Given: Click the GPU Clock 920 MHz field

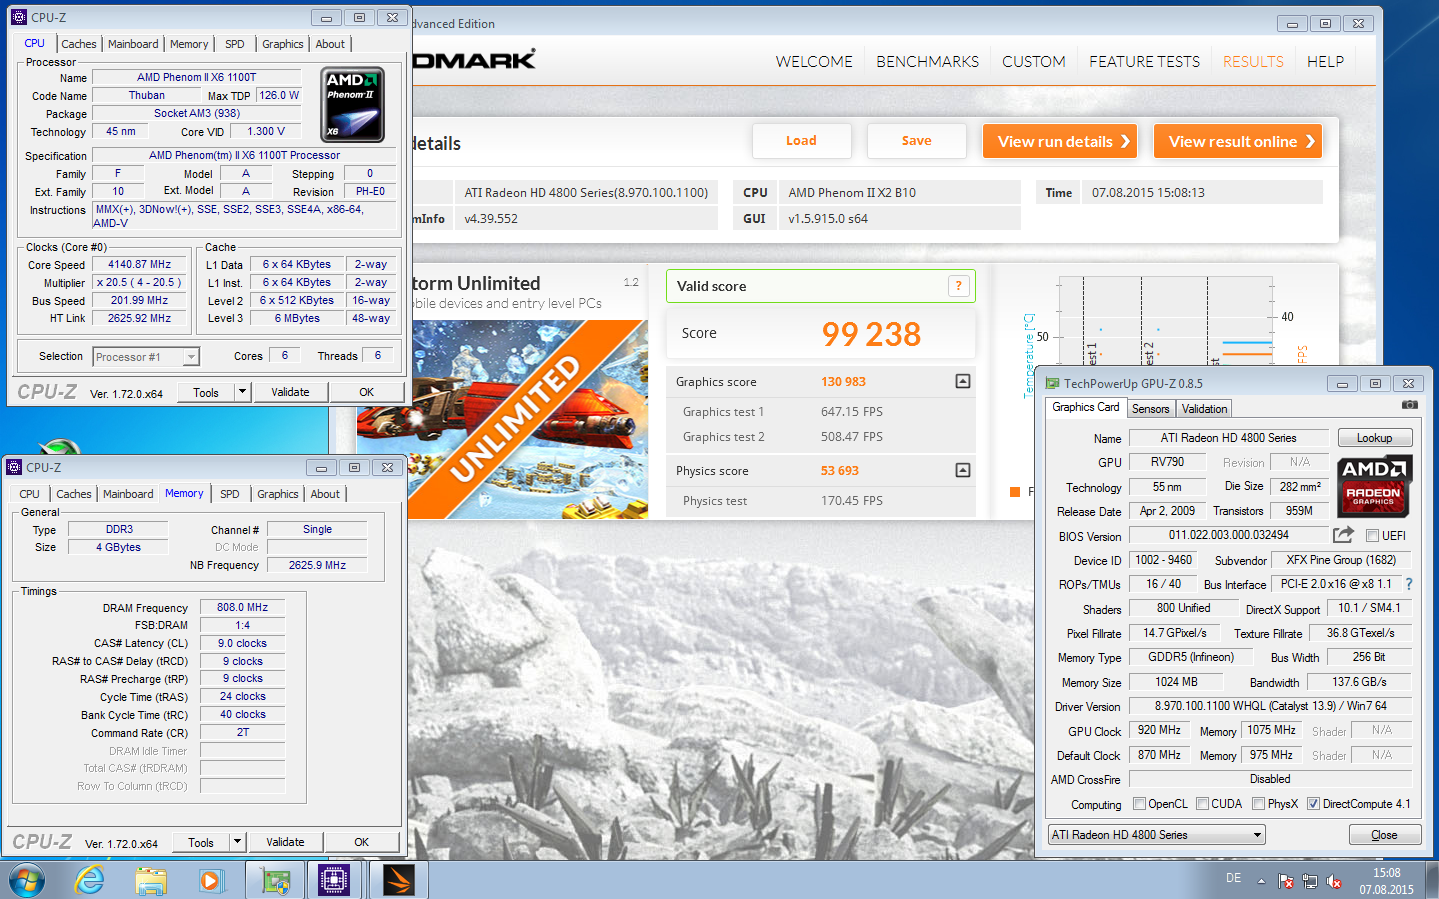Looking at the screenshot, I should 1159,730.
